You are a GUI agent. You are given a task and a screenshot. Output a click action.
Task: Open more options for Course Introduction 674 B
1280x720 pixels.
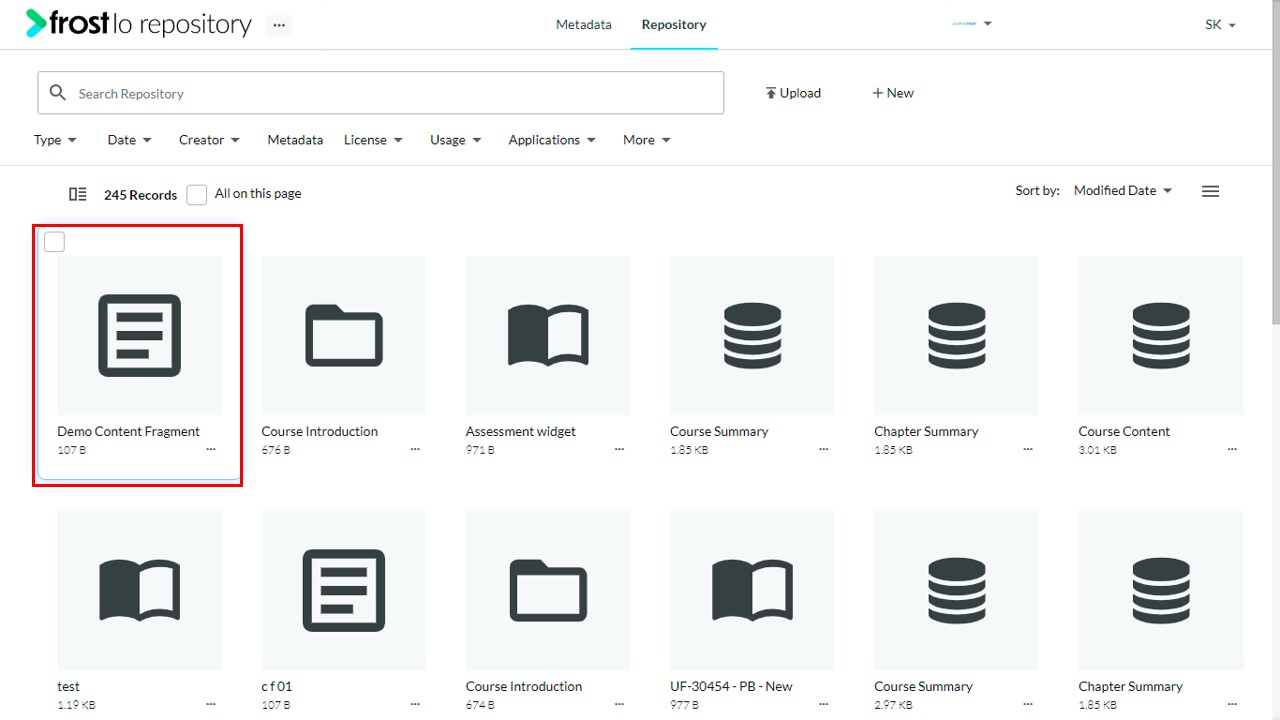pos(619,705)
